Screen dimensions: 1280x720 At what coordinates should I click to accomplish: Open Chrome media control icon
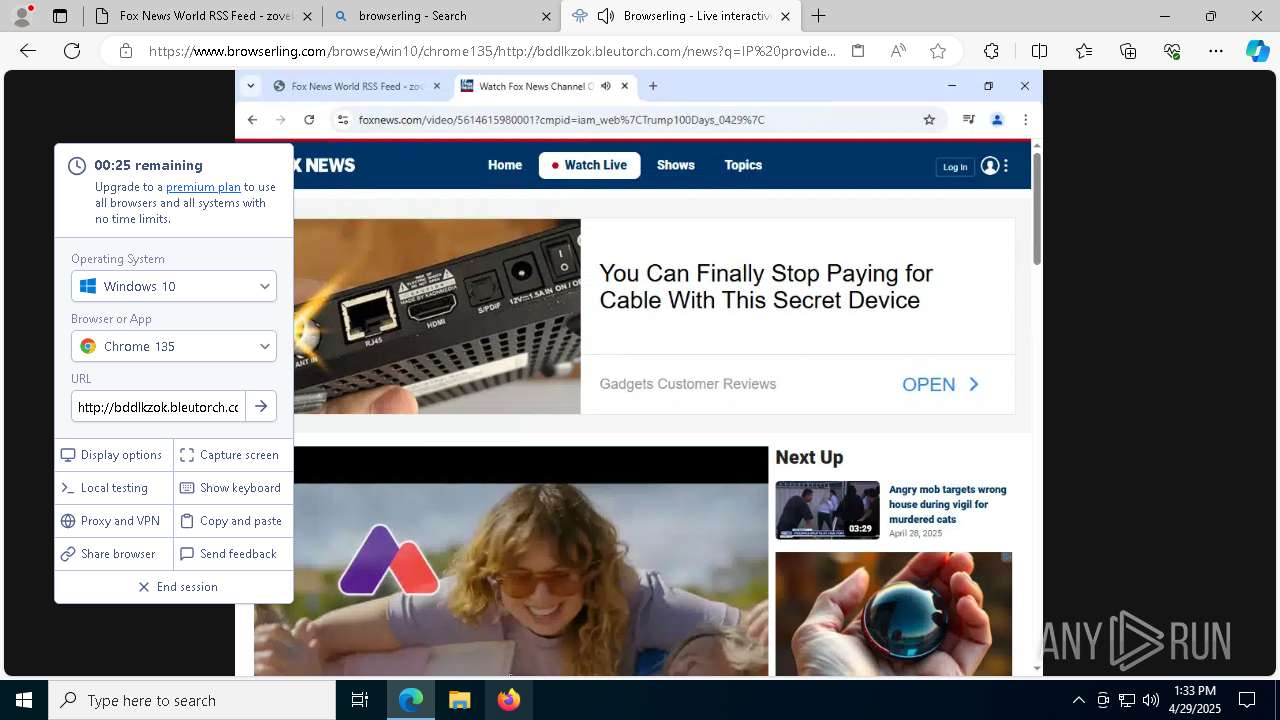968,120
